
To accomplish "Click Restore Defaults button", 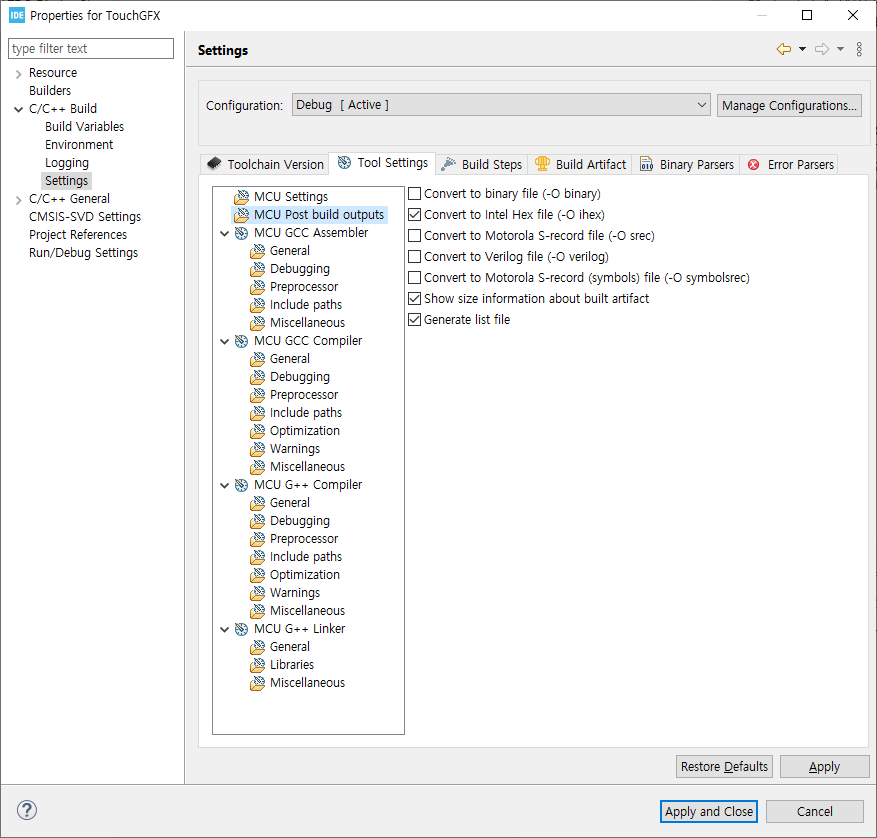I will click(x=724, y=766).
